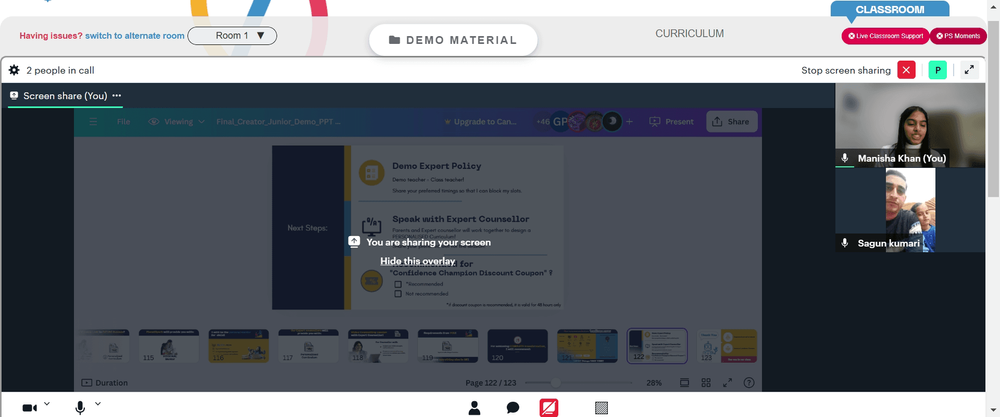The image size is (1000, 417).
Task: Select the CLASSROOM tab
Action: coord(889,10)
